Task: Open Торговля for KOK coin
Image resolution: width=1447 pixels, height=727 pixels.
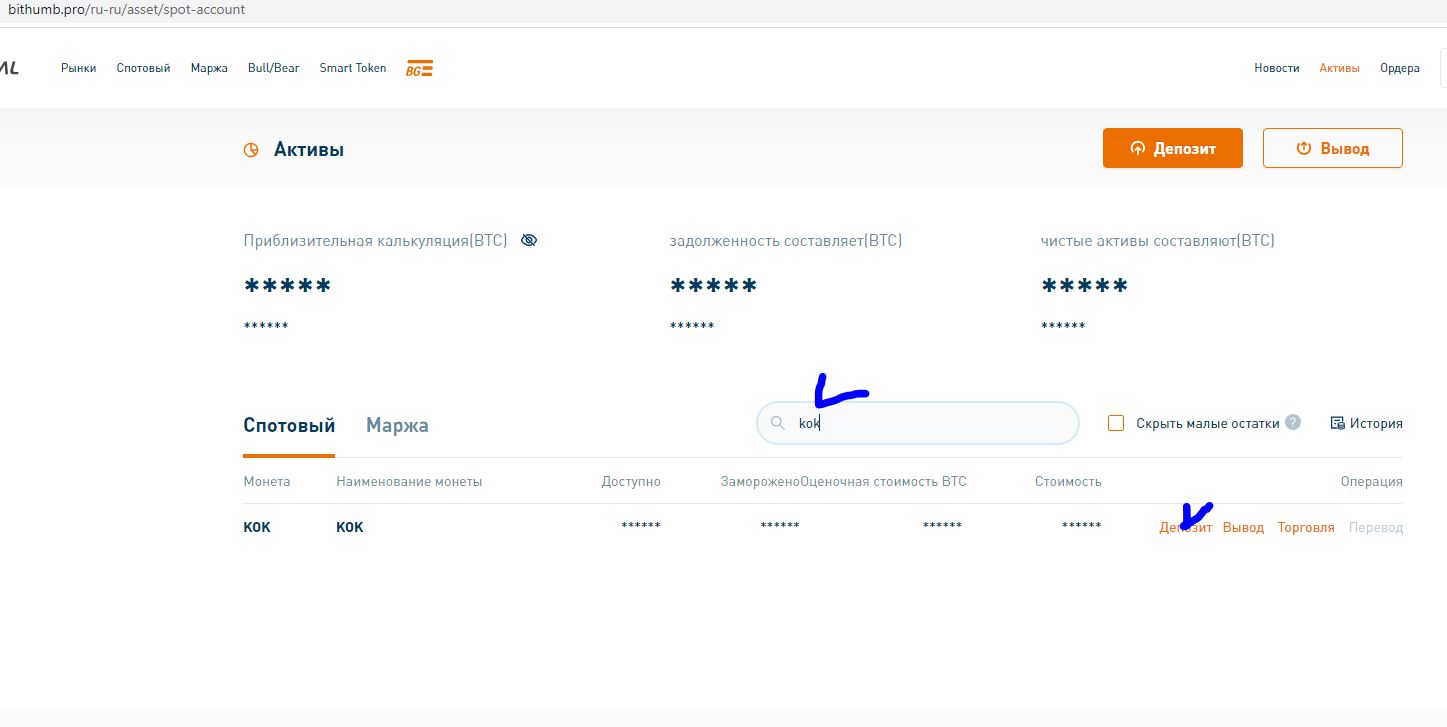Action: [1305, 527]
